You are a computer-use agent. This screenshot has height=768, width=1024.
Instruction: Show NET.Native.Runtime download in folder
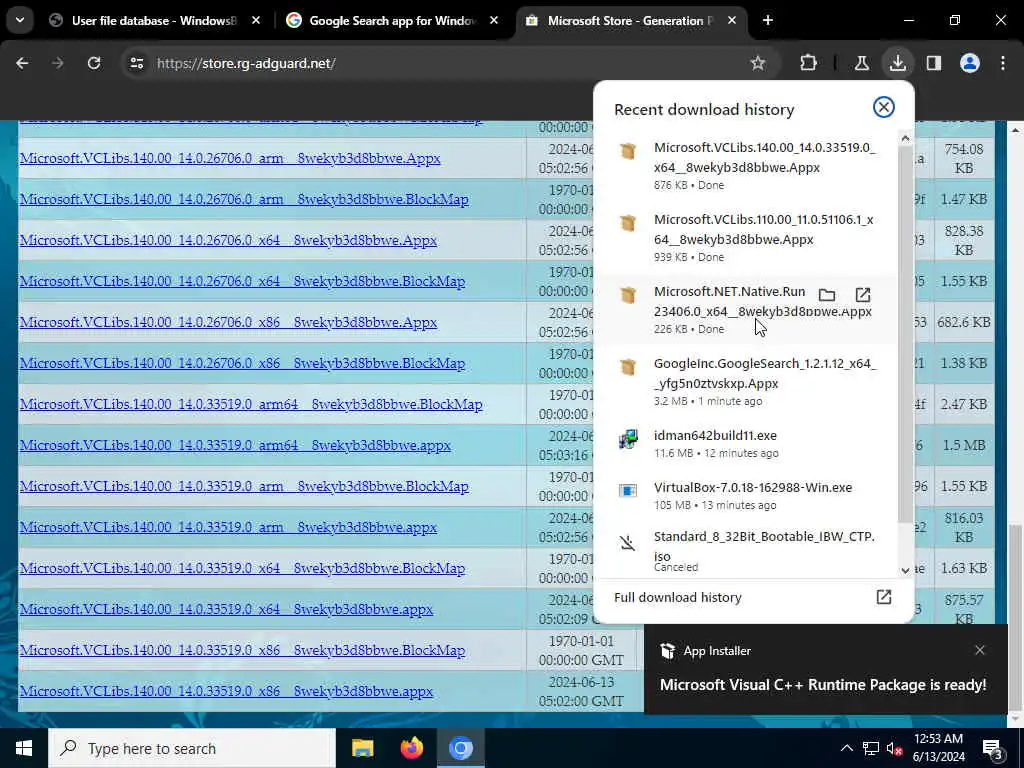tap(827, 295)
